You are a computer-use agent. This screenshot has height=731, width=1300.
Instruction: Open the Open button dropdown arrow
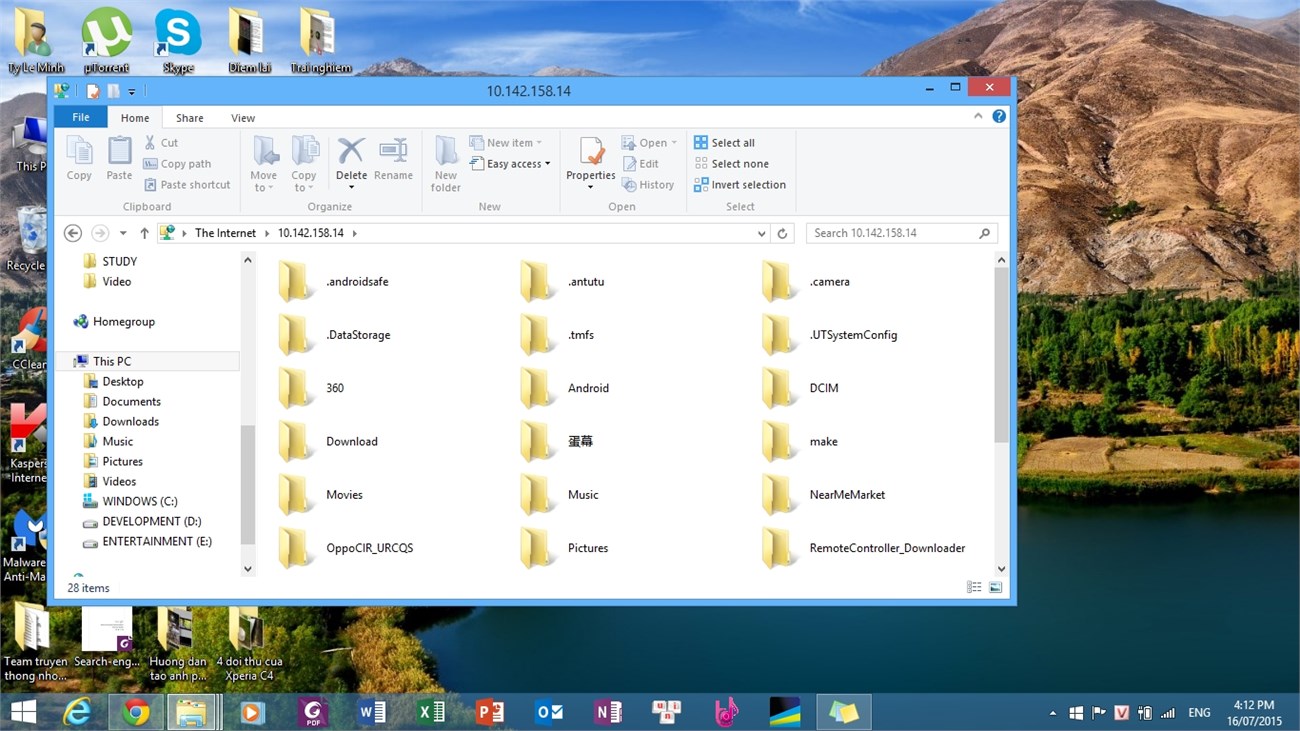coord(674,143)
